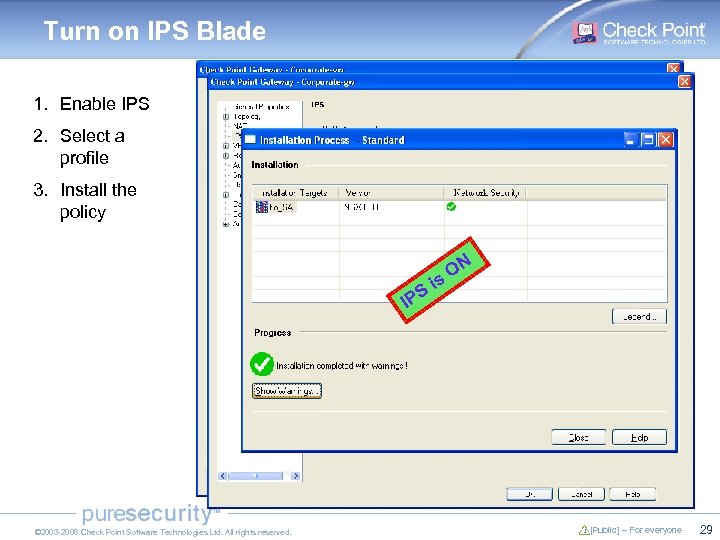The image size is (720, 540).
Task: Close the front Check Point Gateway window
Action: (684, 82)
